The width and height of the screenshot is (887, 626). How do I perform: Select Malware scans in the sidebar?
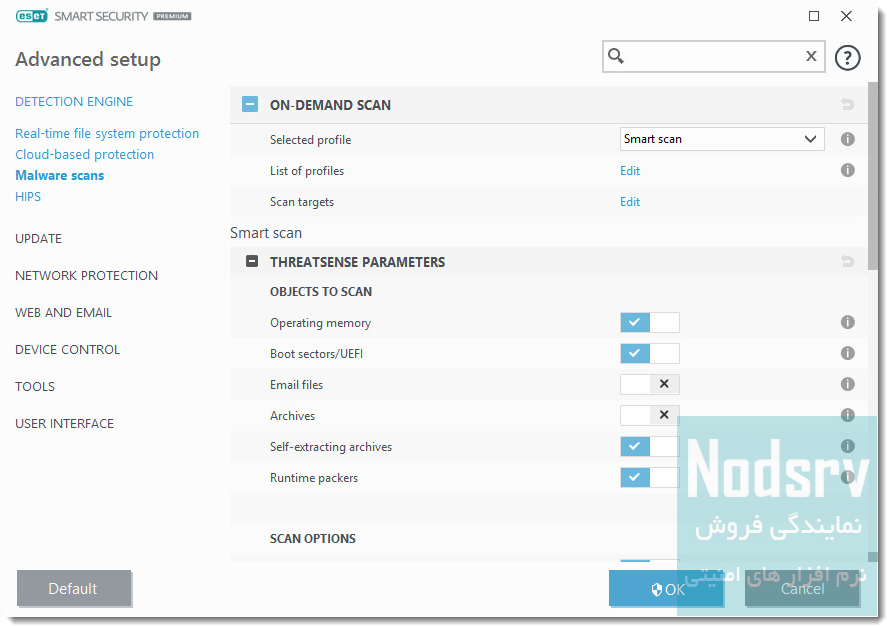point(59,175)
